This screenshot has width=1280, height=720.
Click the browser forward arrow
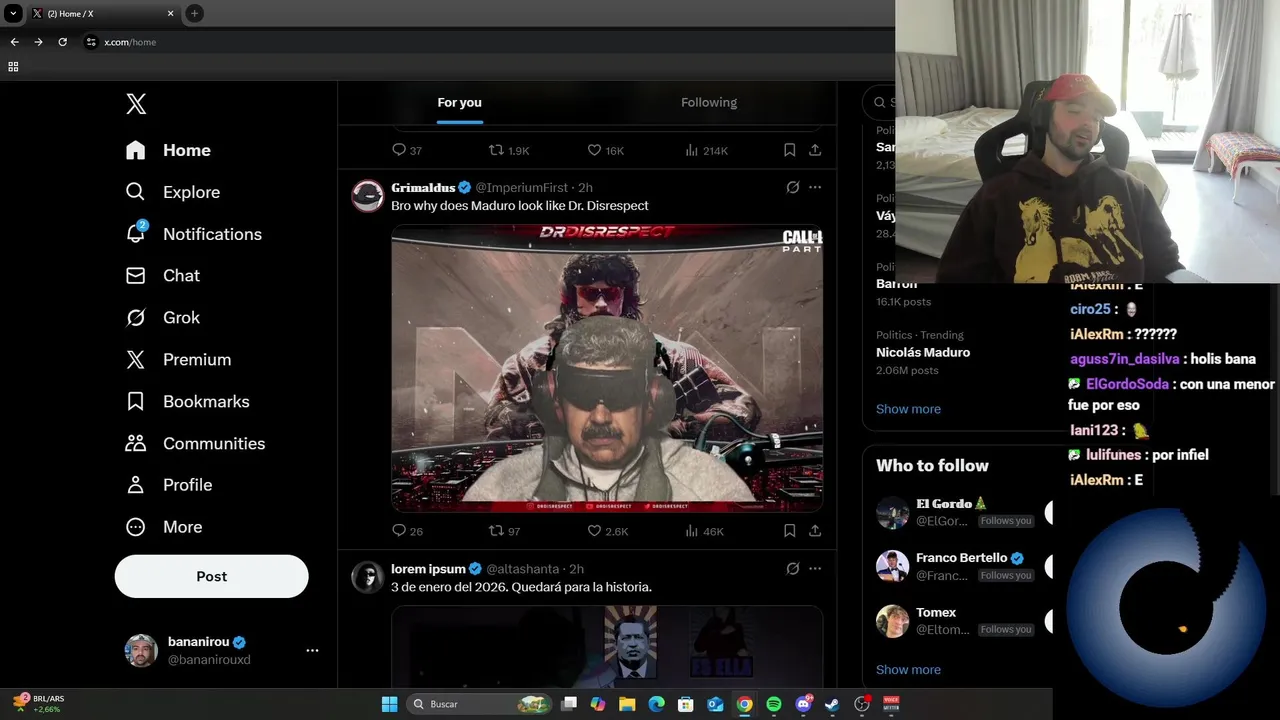(38, 42)
